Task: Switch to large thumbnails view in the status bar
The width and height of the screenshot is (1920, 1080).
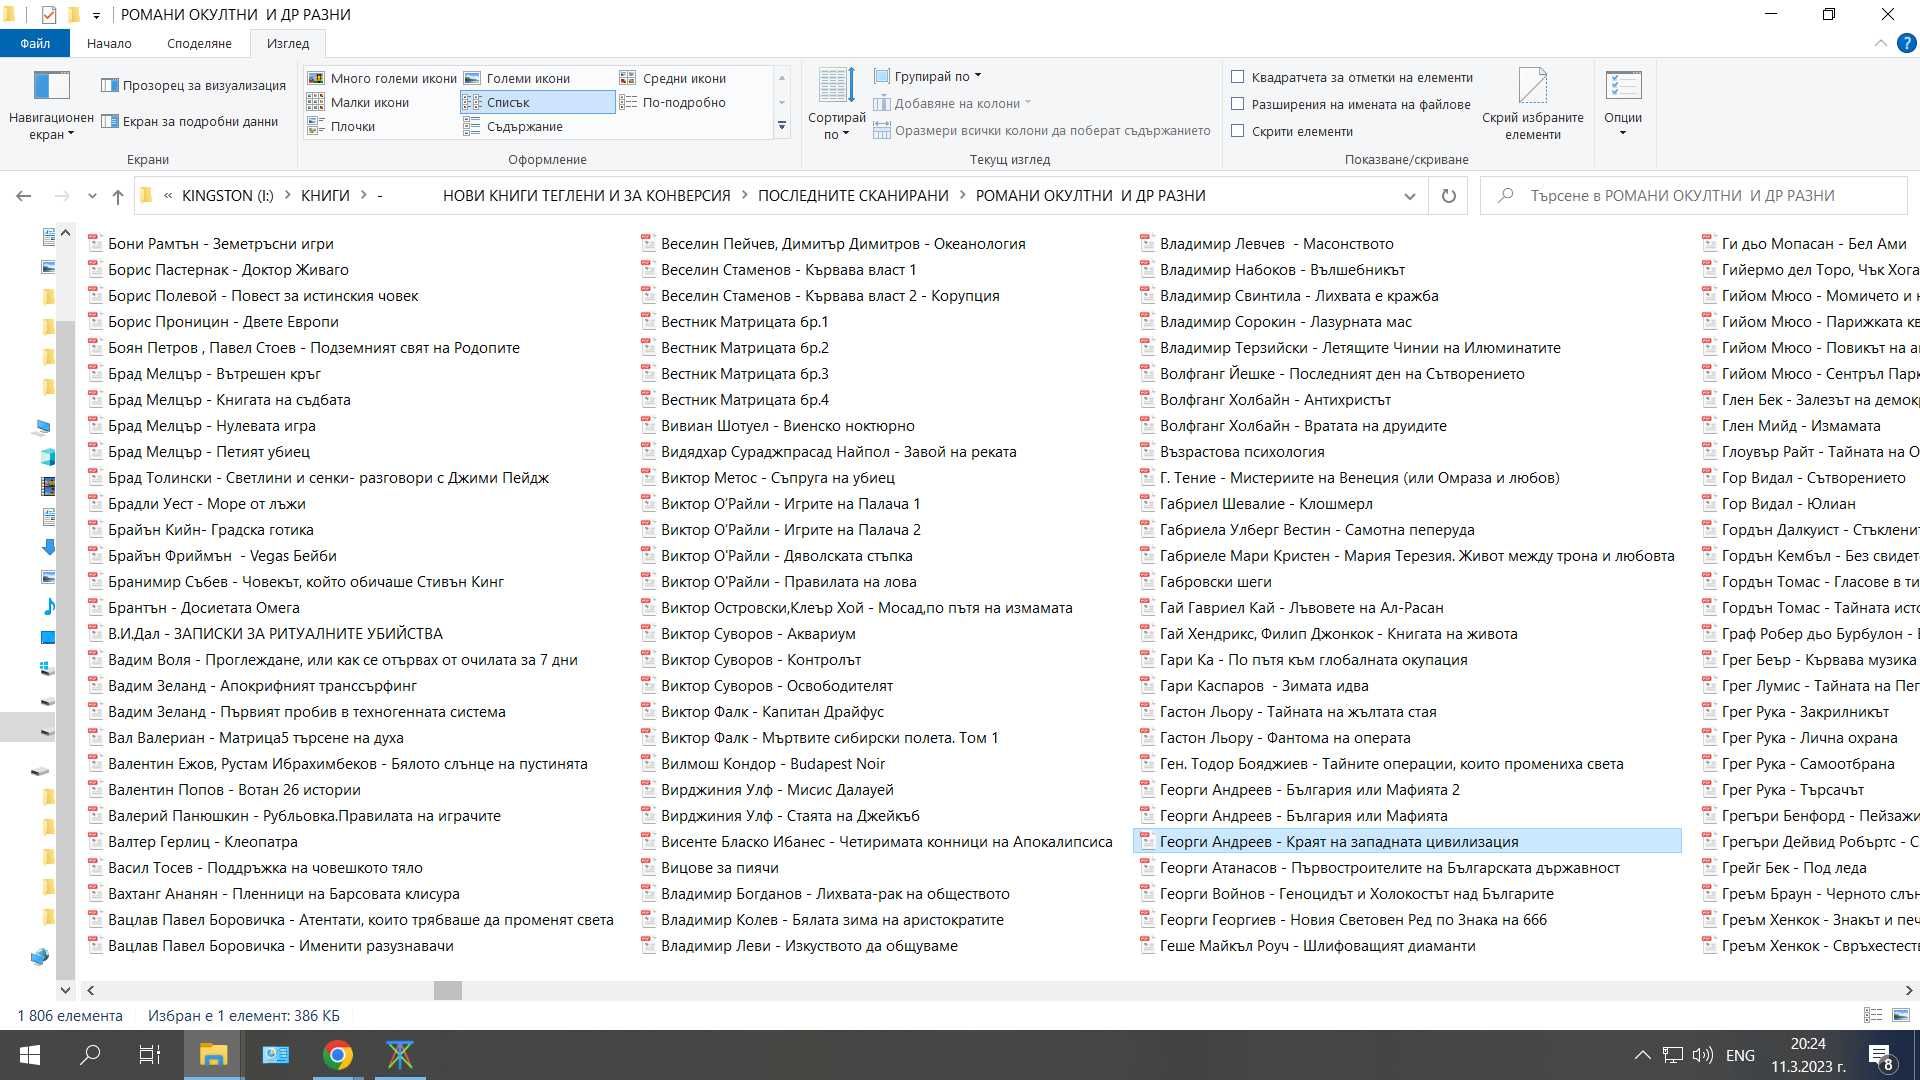Action: click(1901, 1015)
